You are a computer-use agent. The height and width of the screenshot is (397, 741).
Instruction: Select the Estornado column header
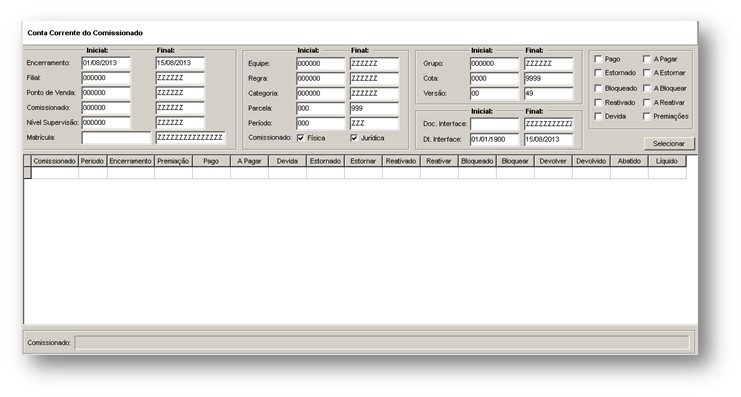(x=325, y=161)
